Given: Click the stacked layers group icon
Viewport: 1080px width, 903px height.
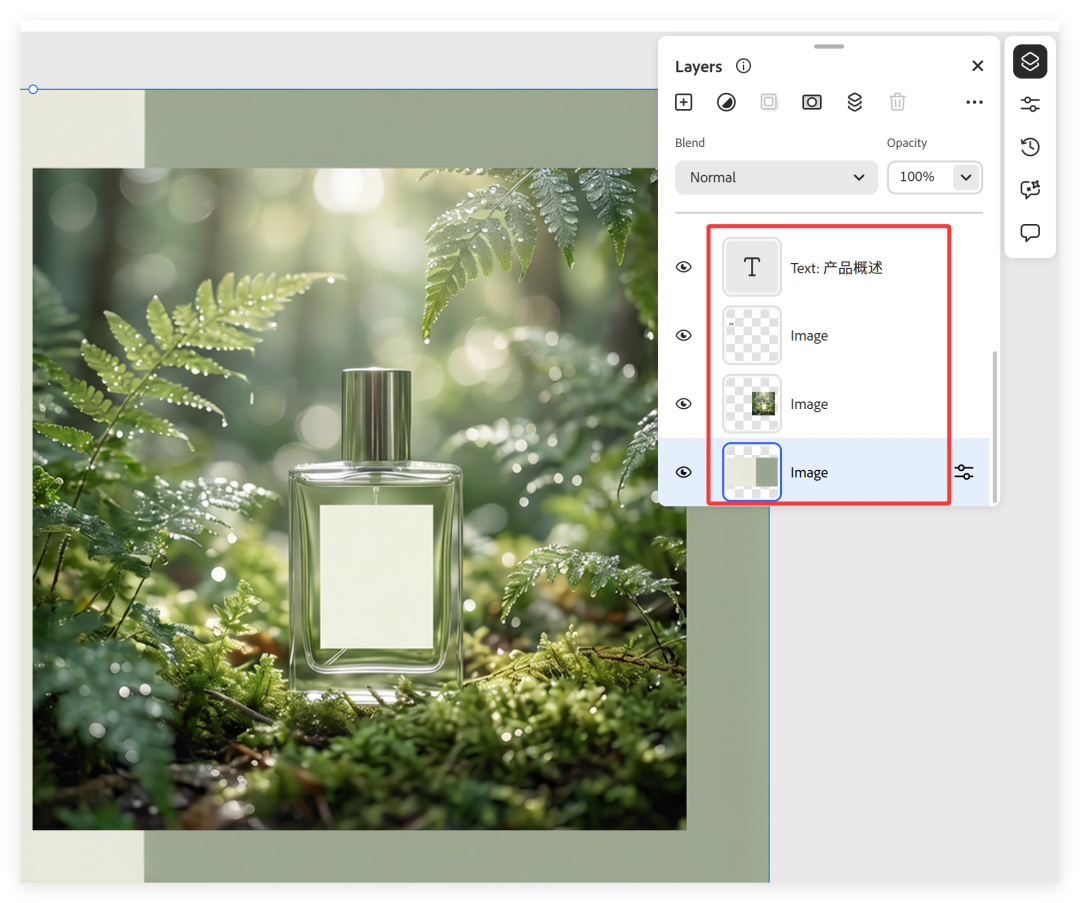Looking at the screenshot, I should pos(855,102).
